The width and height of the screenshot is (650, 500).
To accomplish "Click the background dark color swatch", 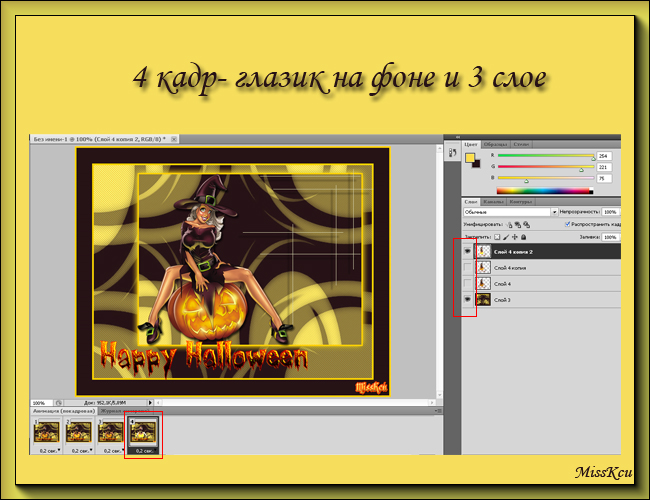I will (x=477, y=164).
